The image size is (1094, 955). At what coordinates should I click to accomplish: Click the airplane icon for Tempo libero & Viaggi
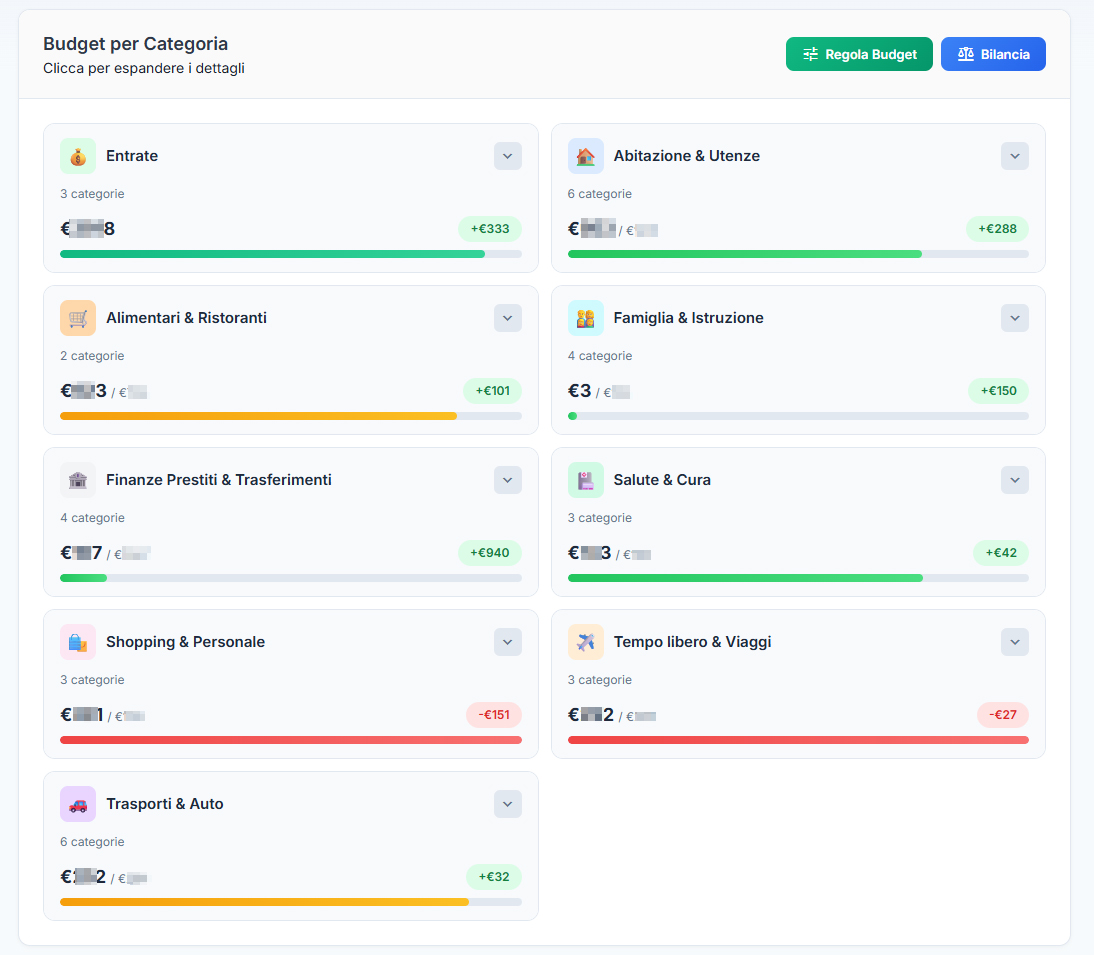[x=585, y=642]
